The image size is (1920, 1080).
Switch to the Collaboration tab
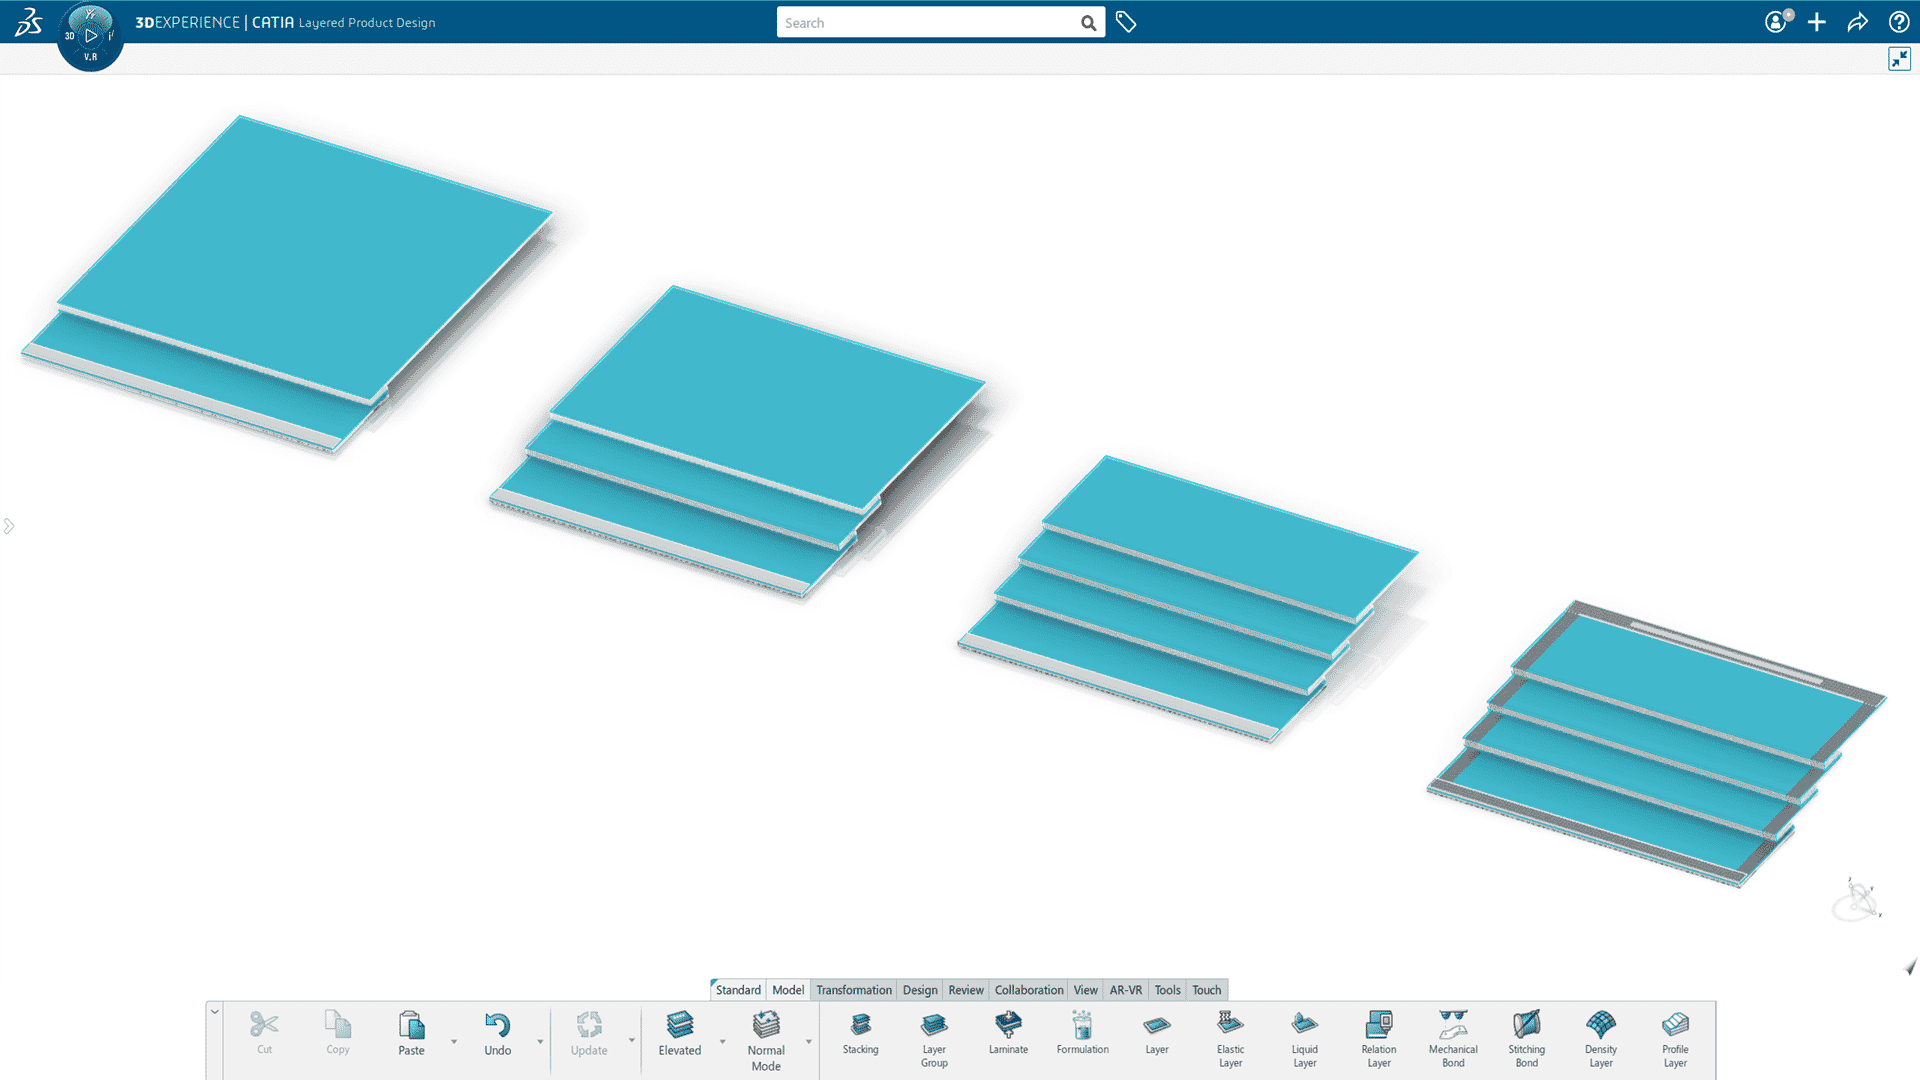(1029, 990)
